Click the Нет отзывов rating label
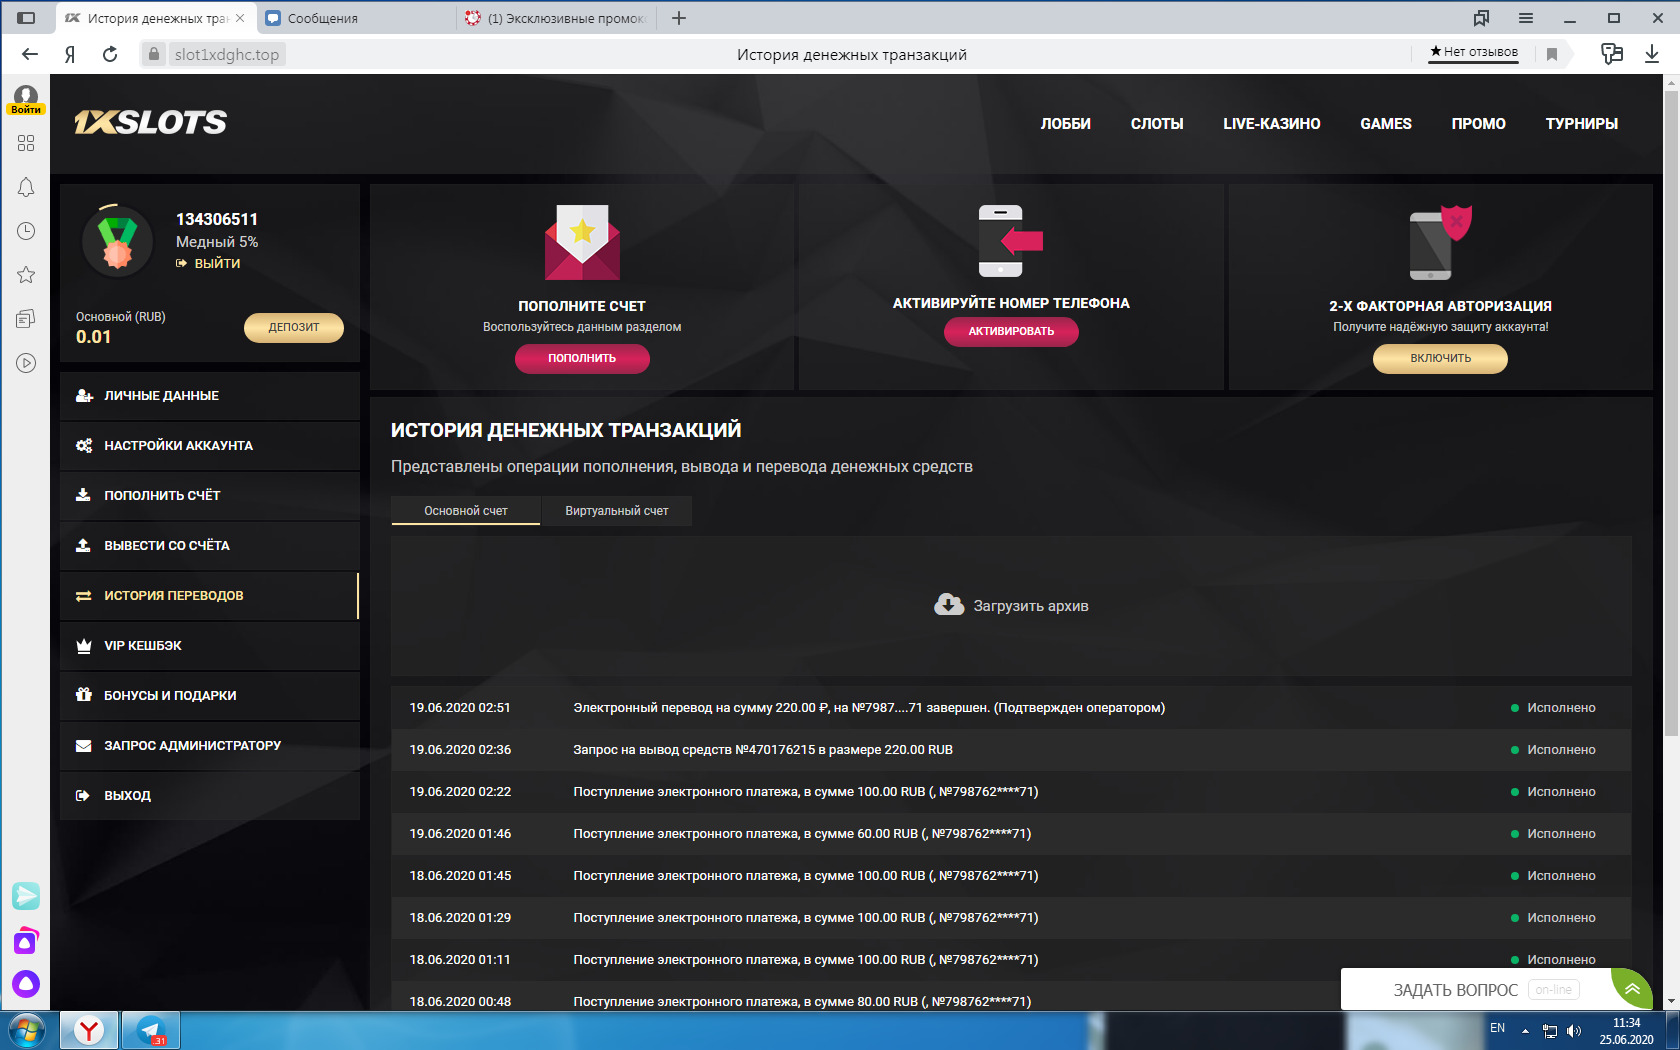1680x1050 pixels. (x=1474, y=52)
